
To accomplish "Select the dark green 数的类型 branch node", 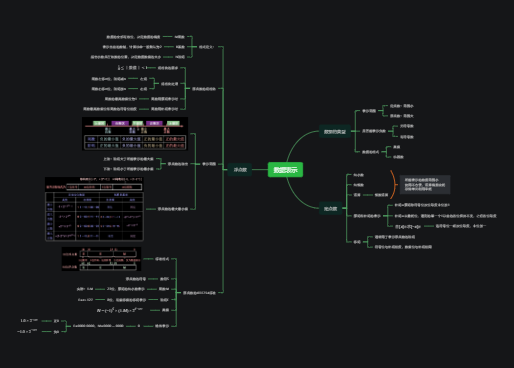I will [x=335, y=132].
